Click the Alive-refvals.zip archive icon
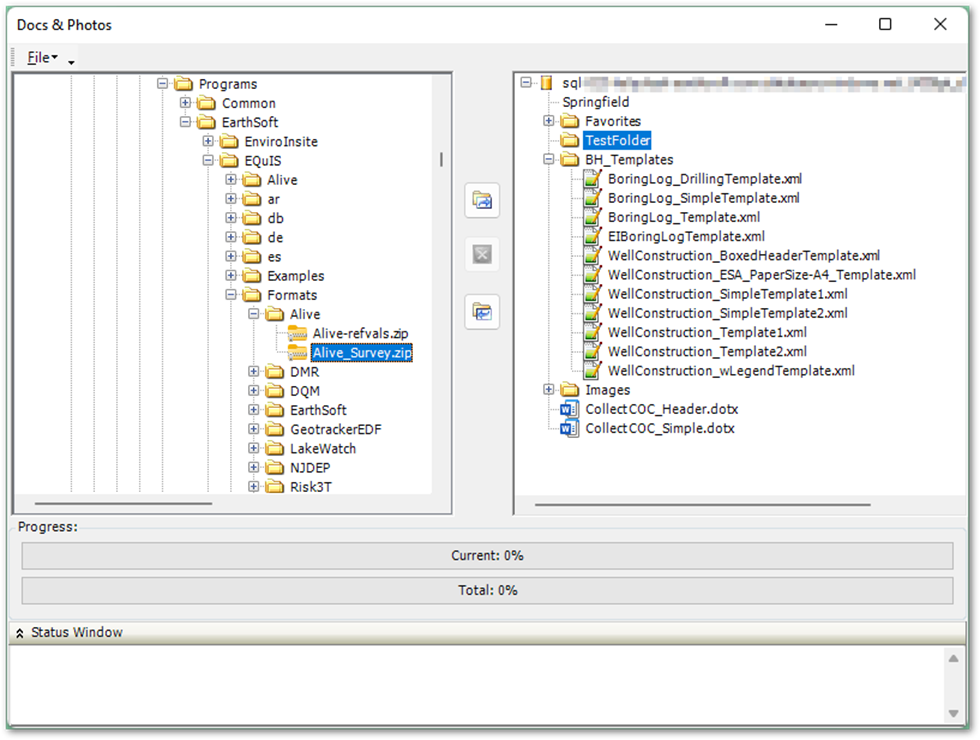 (x=298, y=333)
